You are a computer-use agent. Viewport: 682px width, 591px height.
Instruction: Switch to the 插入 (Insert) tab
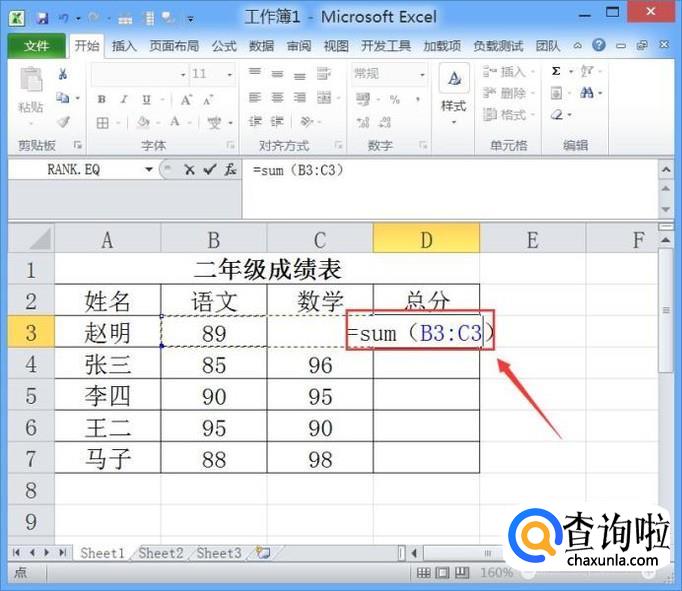(x=124, y=46)
